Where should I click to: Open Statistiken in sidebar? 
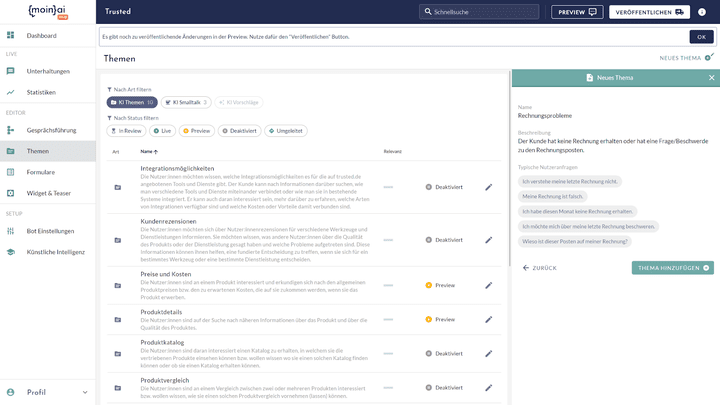point(41,92)
